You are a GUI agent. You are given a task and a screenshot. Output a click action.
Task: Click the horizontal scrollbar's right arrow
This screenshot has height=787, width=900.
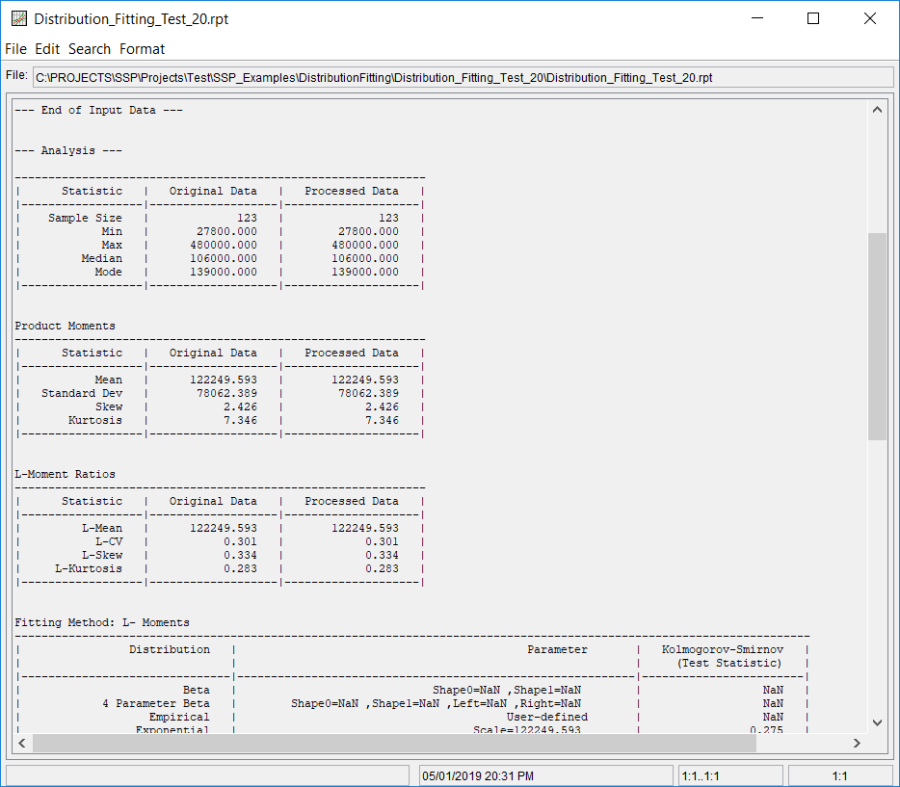tap(858, 743)
